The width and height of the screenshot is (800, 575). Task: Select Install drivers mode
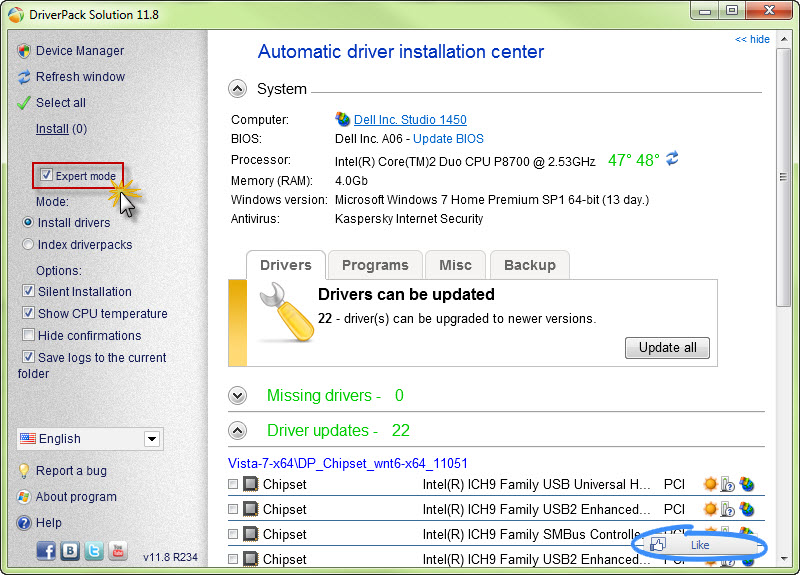click(x=28, y=222)
